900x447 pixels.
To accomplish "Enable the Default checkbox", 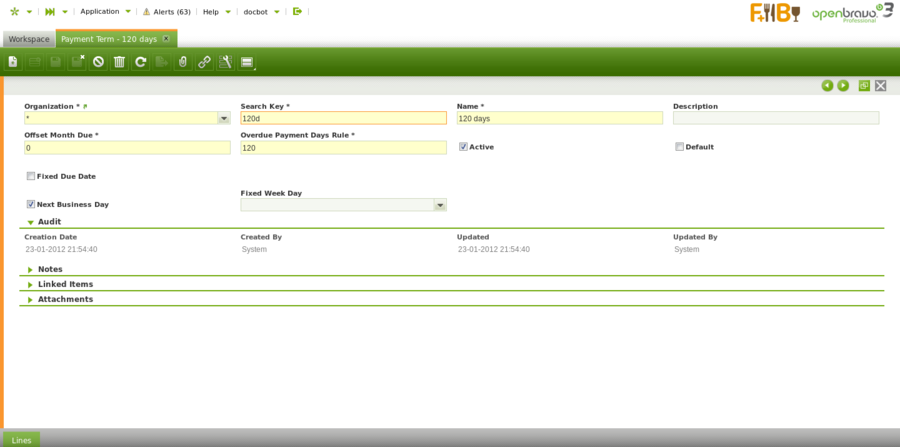I will pos(679,147).
